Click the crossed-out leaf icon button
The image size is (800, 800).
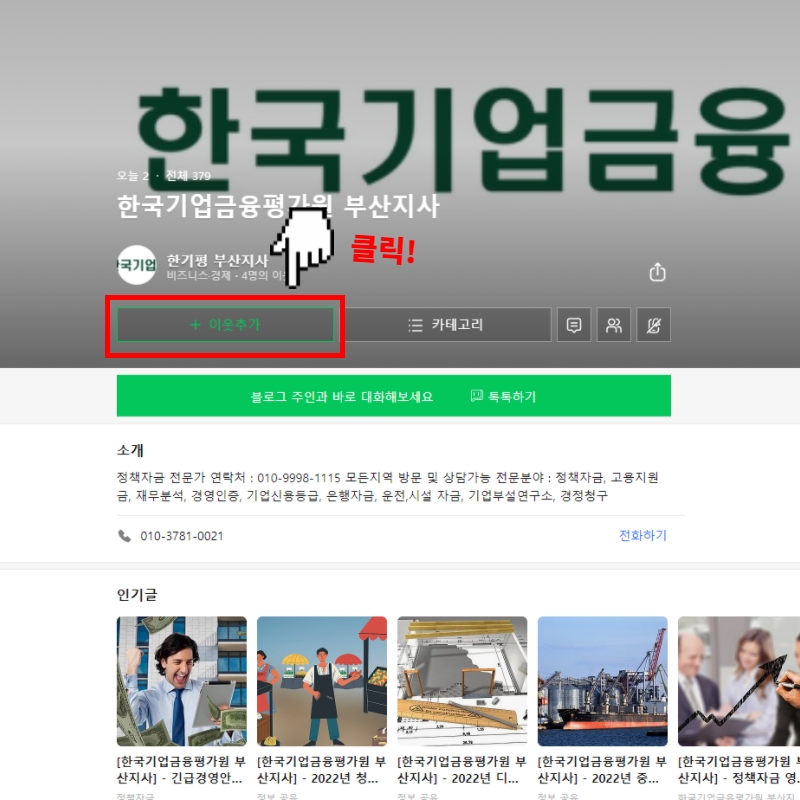click(x=654, y=324)
